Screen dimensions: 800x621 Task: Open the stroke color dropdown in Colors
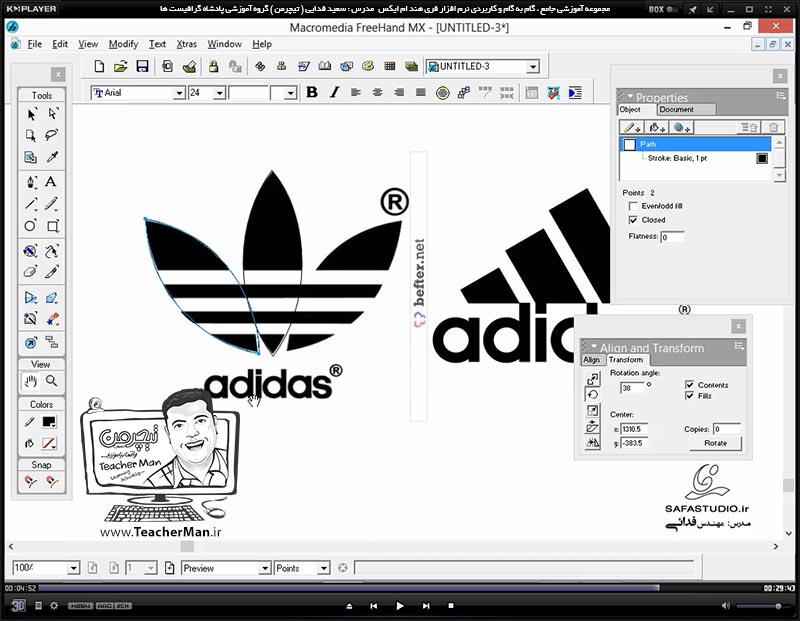(x=49, y=422)
